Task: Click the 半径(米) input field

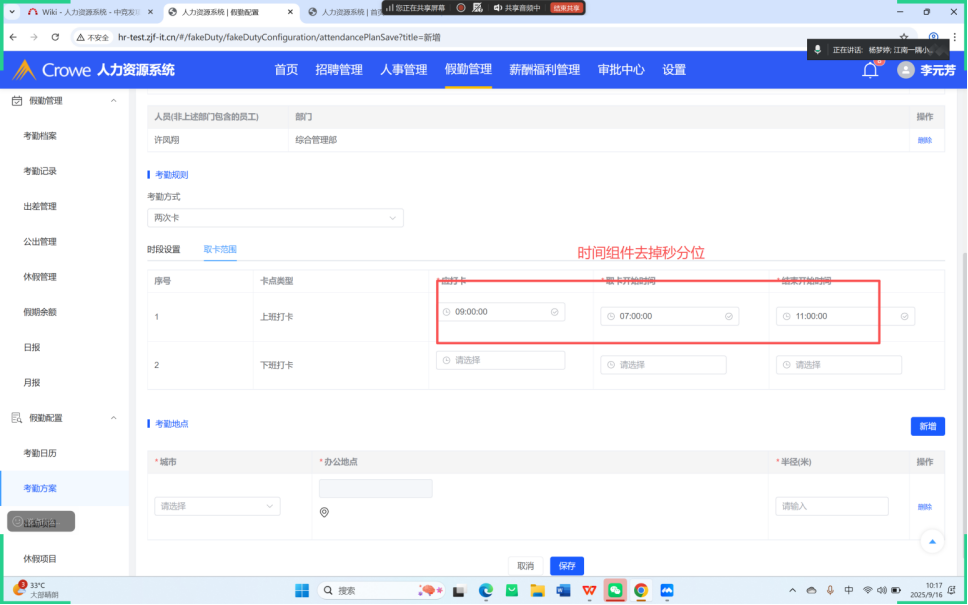Action: (x=831, y=506)
